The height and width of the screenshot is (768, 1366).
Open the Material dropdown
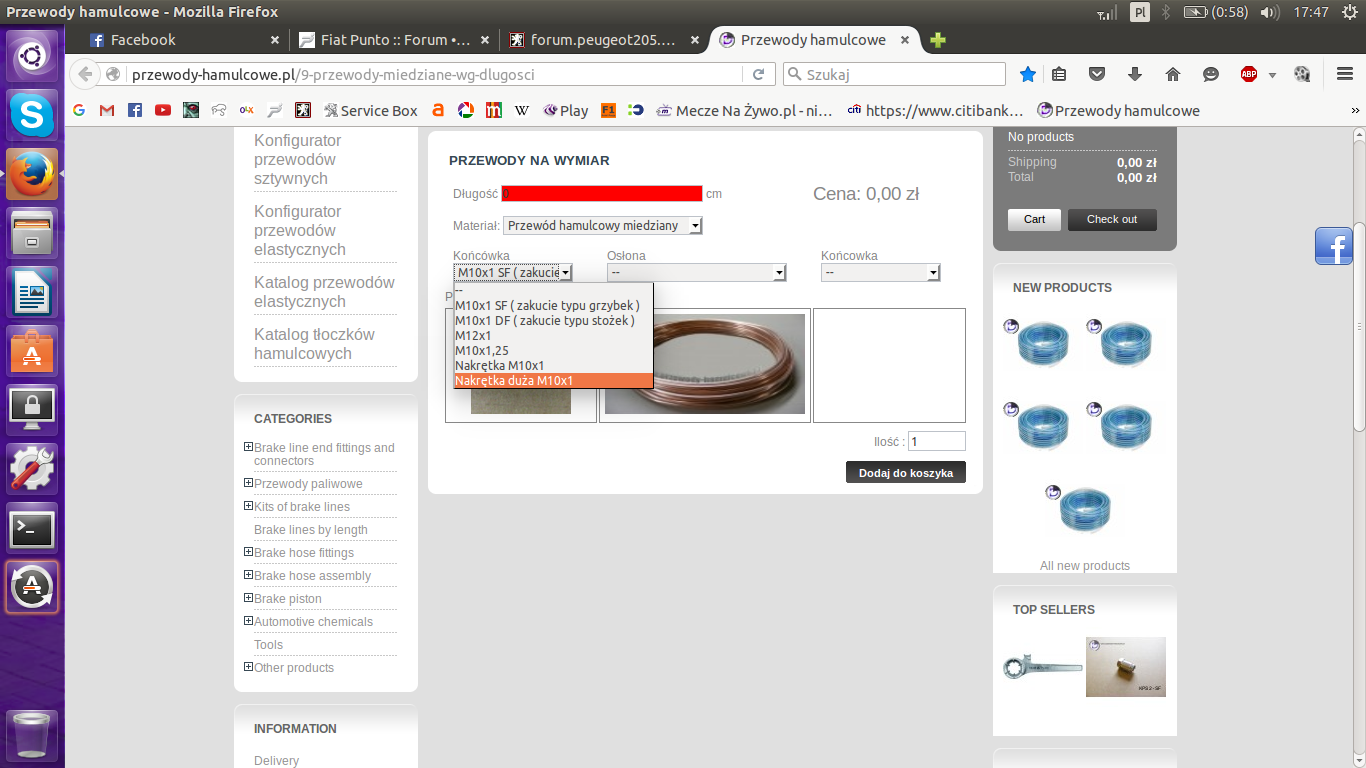(x=602, y=226)
